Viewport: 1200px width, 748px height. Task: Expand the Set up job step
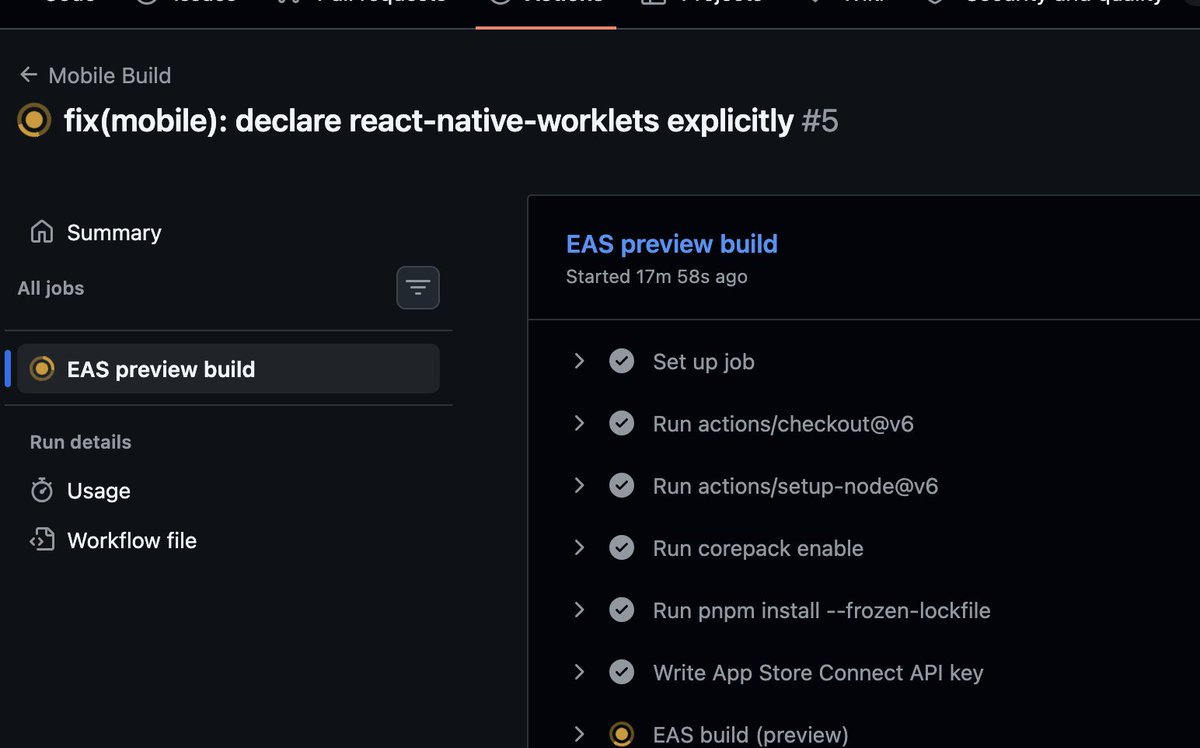tap(579, 361)
